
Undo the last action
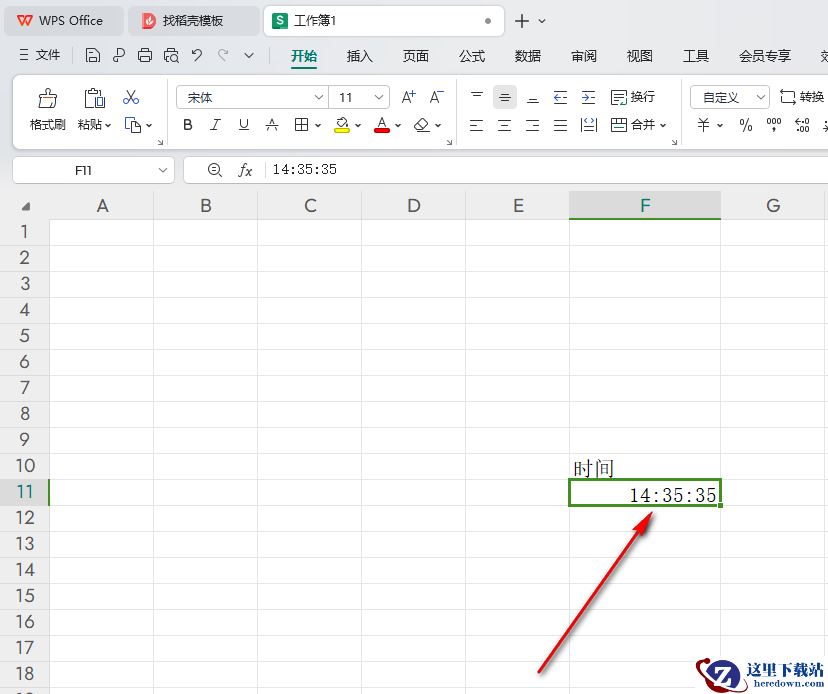pyautogui.click(x=197, y=55)
